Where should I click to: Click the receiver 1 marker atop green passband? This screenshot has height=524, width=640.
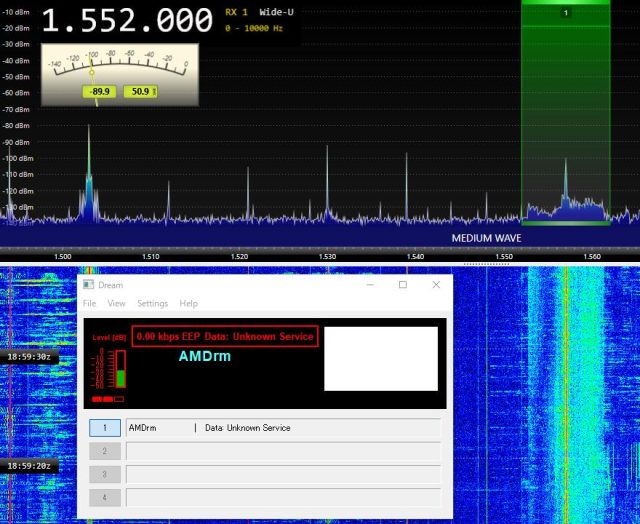pyautogui.click(x=566, y=13)
